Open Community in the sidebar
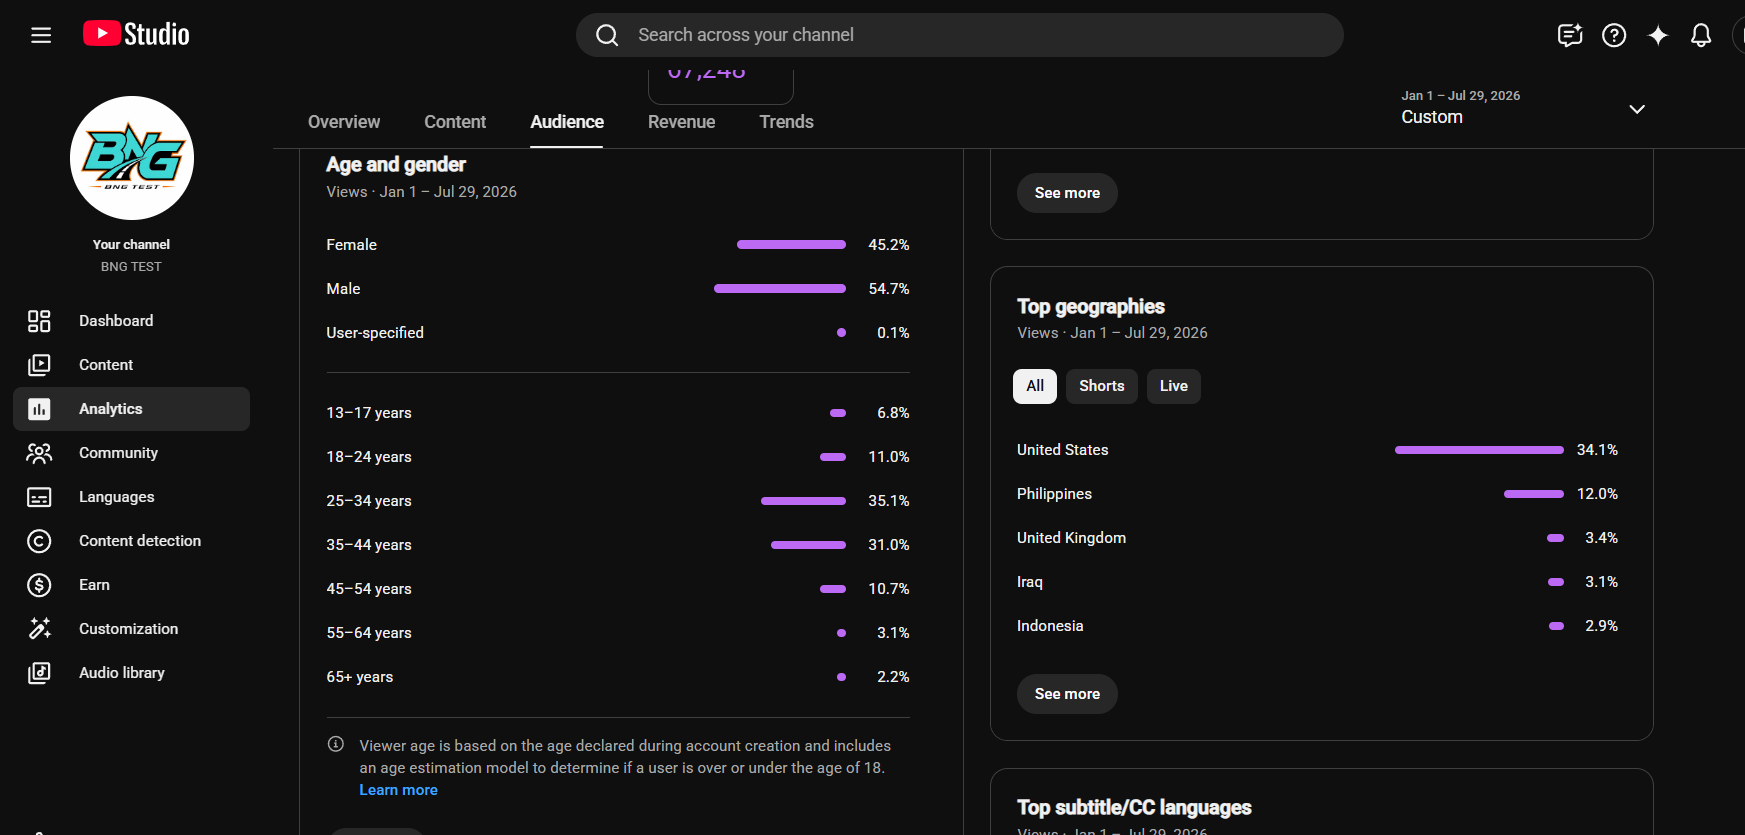 (132, 453)
